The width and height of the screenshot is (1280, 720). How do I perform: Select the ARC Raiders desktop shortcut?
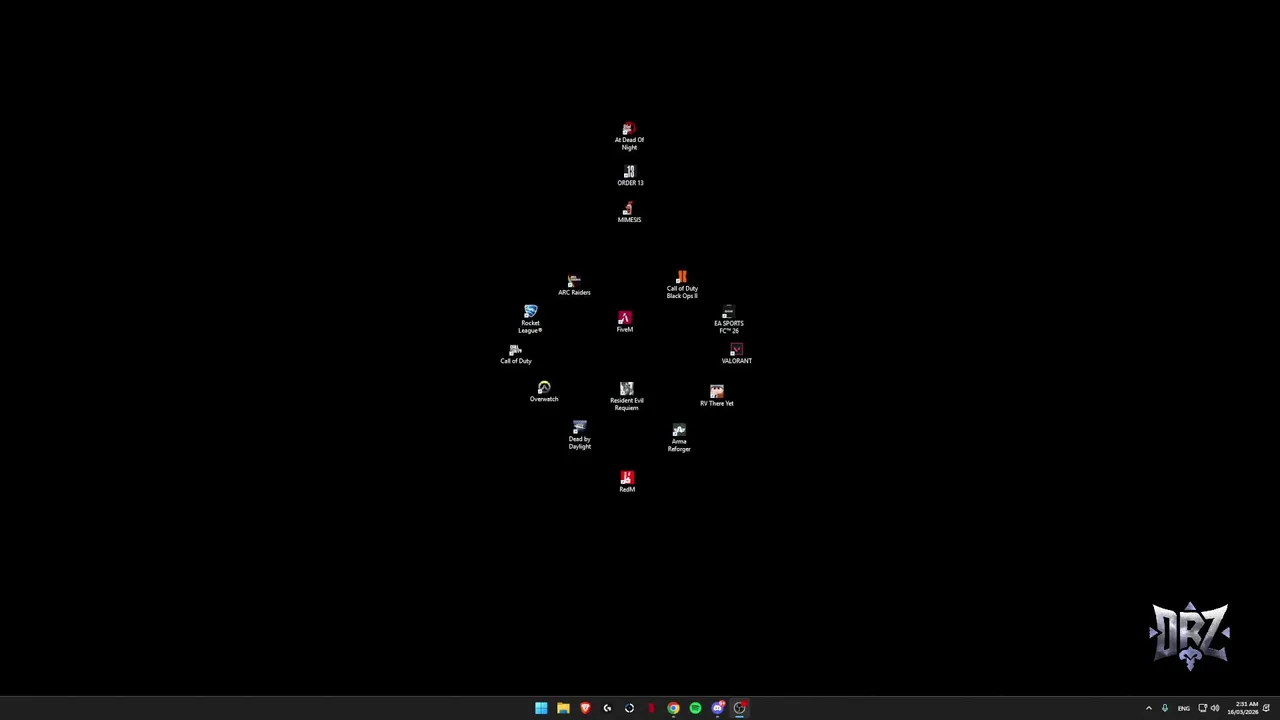click(574, 285)
